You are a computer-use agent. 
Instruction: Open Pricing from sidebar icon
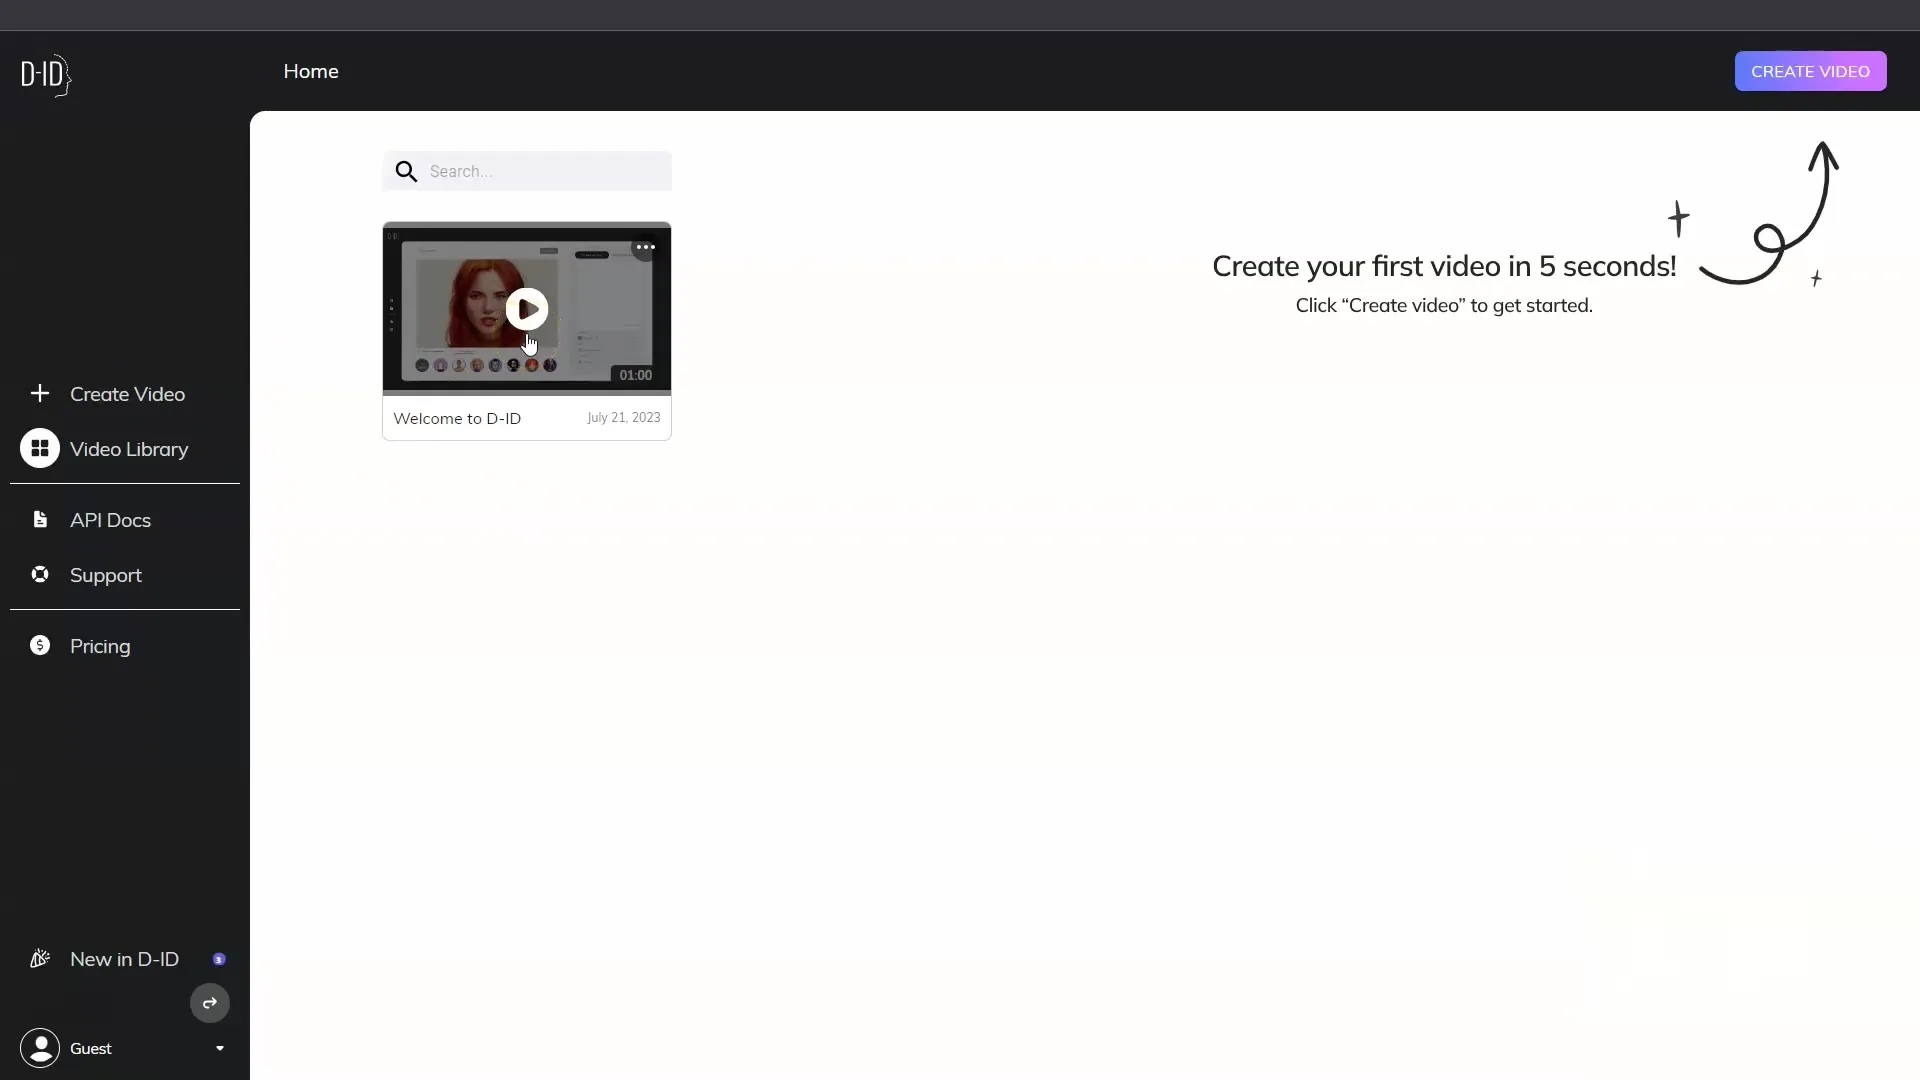[40, 646]
